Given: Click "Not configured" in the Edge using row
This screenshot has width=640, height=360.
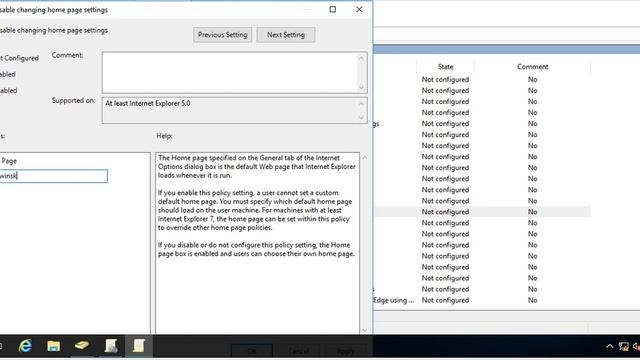Looking at the screenshot, I should [445, 300].
